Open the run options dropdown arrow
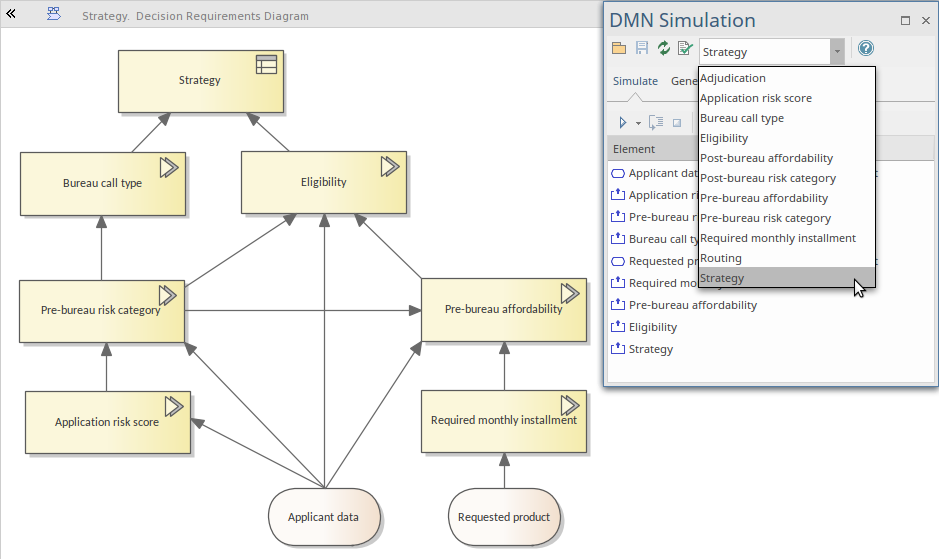939x559 pixels. point(639,123)
